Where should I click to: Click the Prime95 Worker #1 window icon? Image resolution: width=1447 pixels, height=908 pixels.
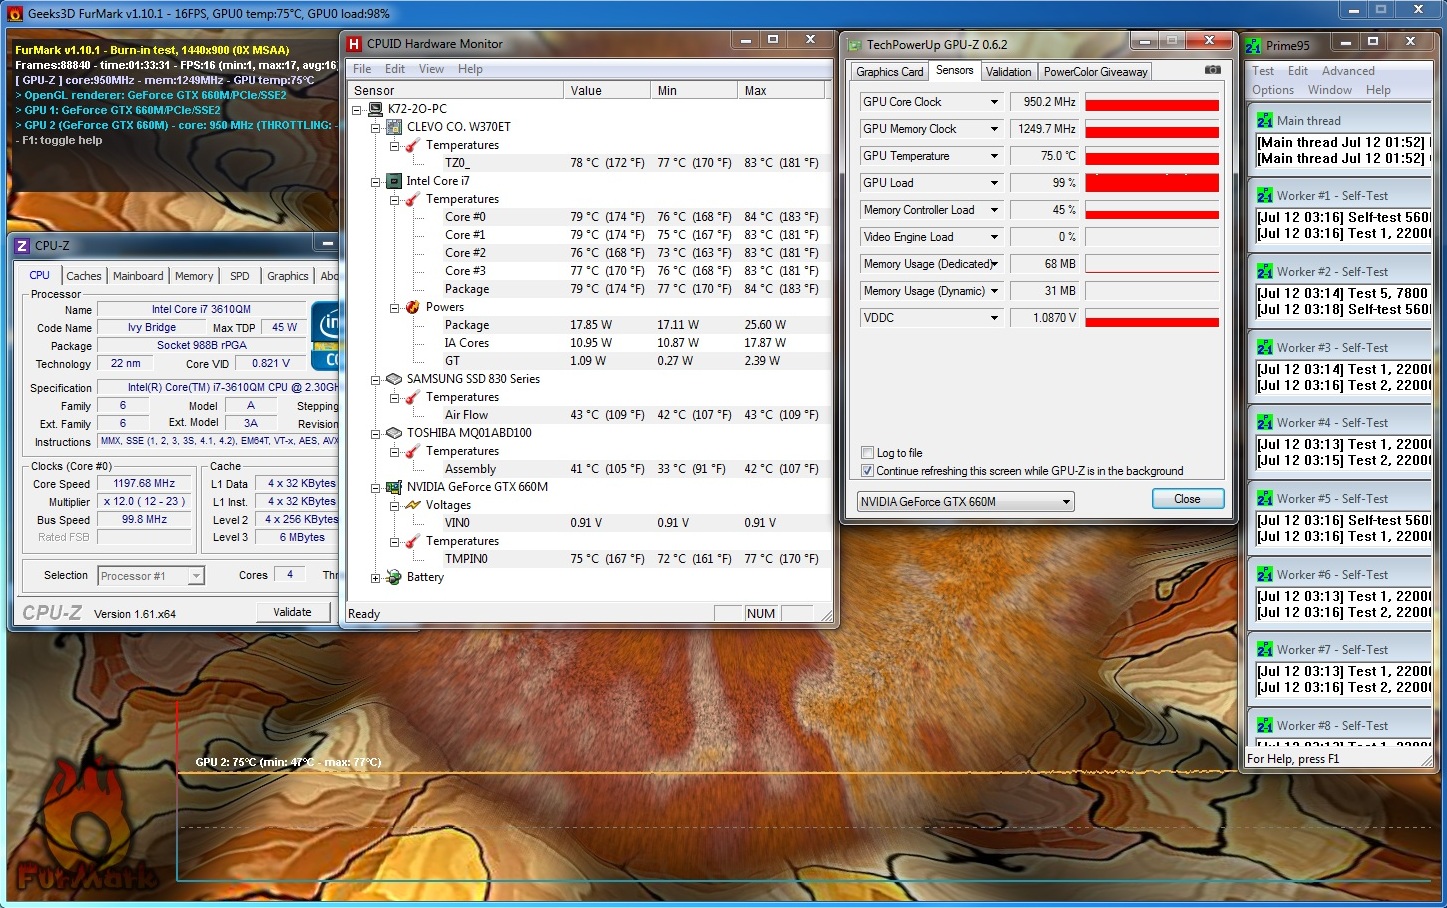click(1265, 195)
